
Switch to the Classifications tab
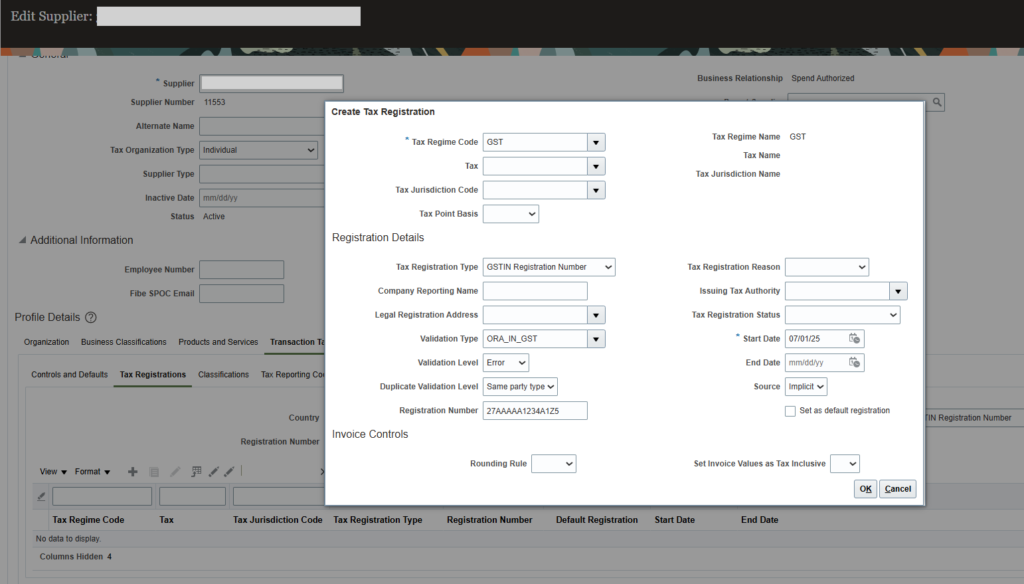[x=223, y=375]
